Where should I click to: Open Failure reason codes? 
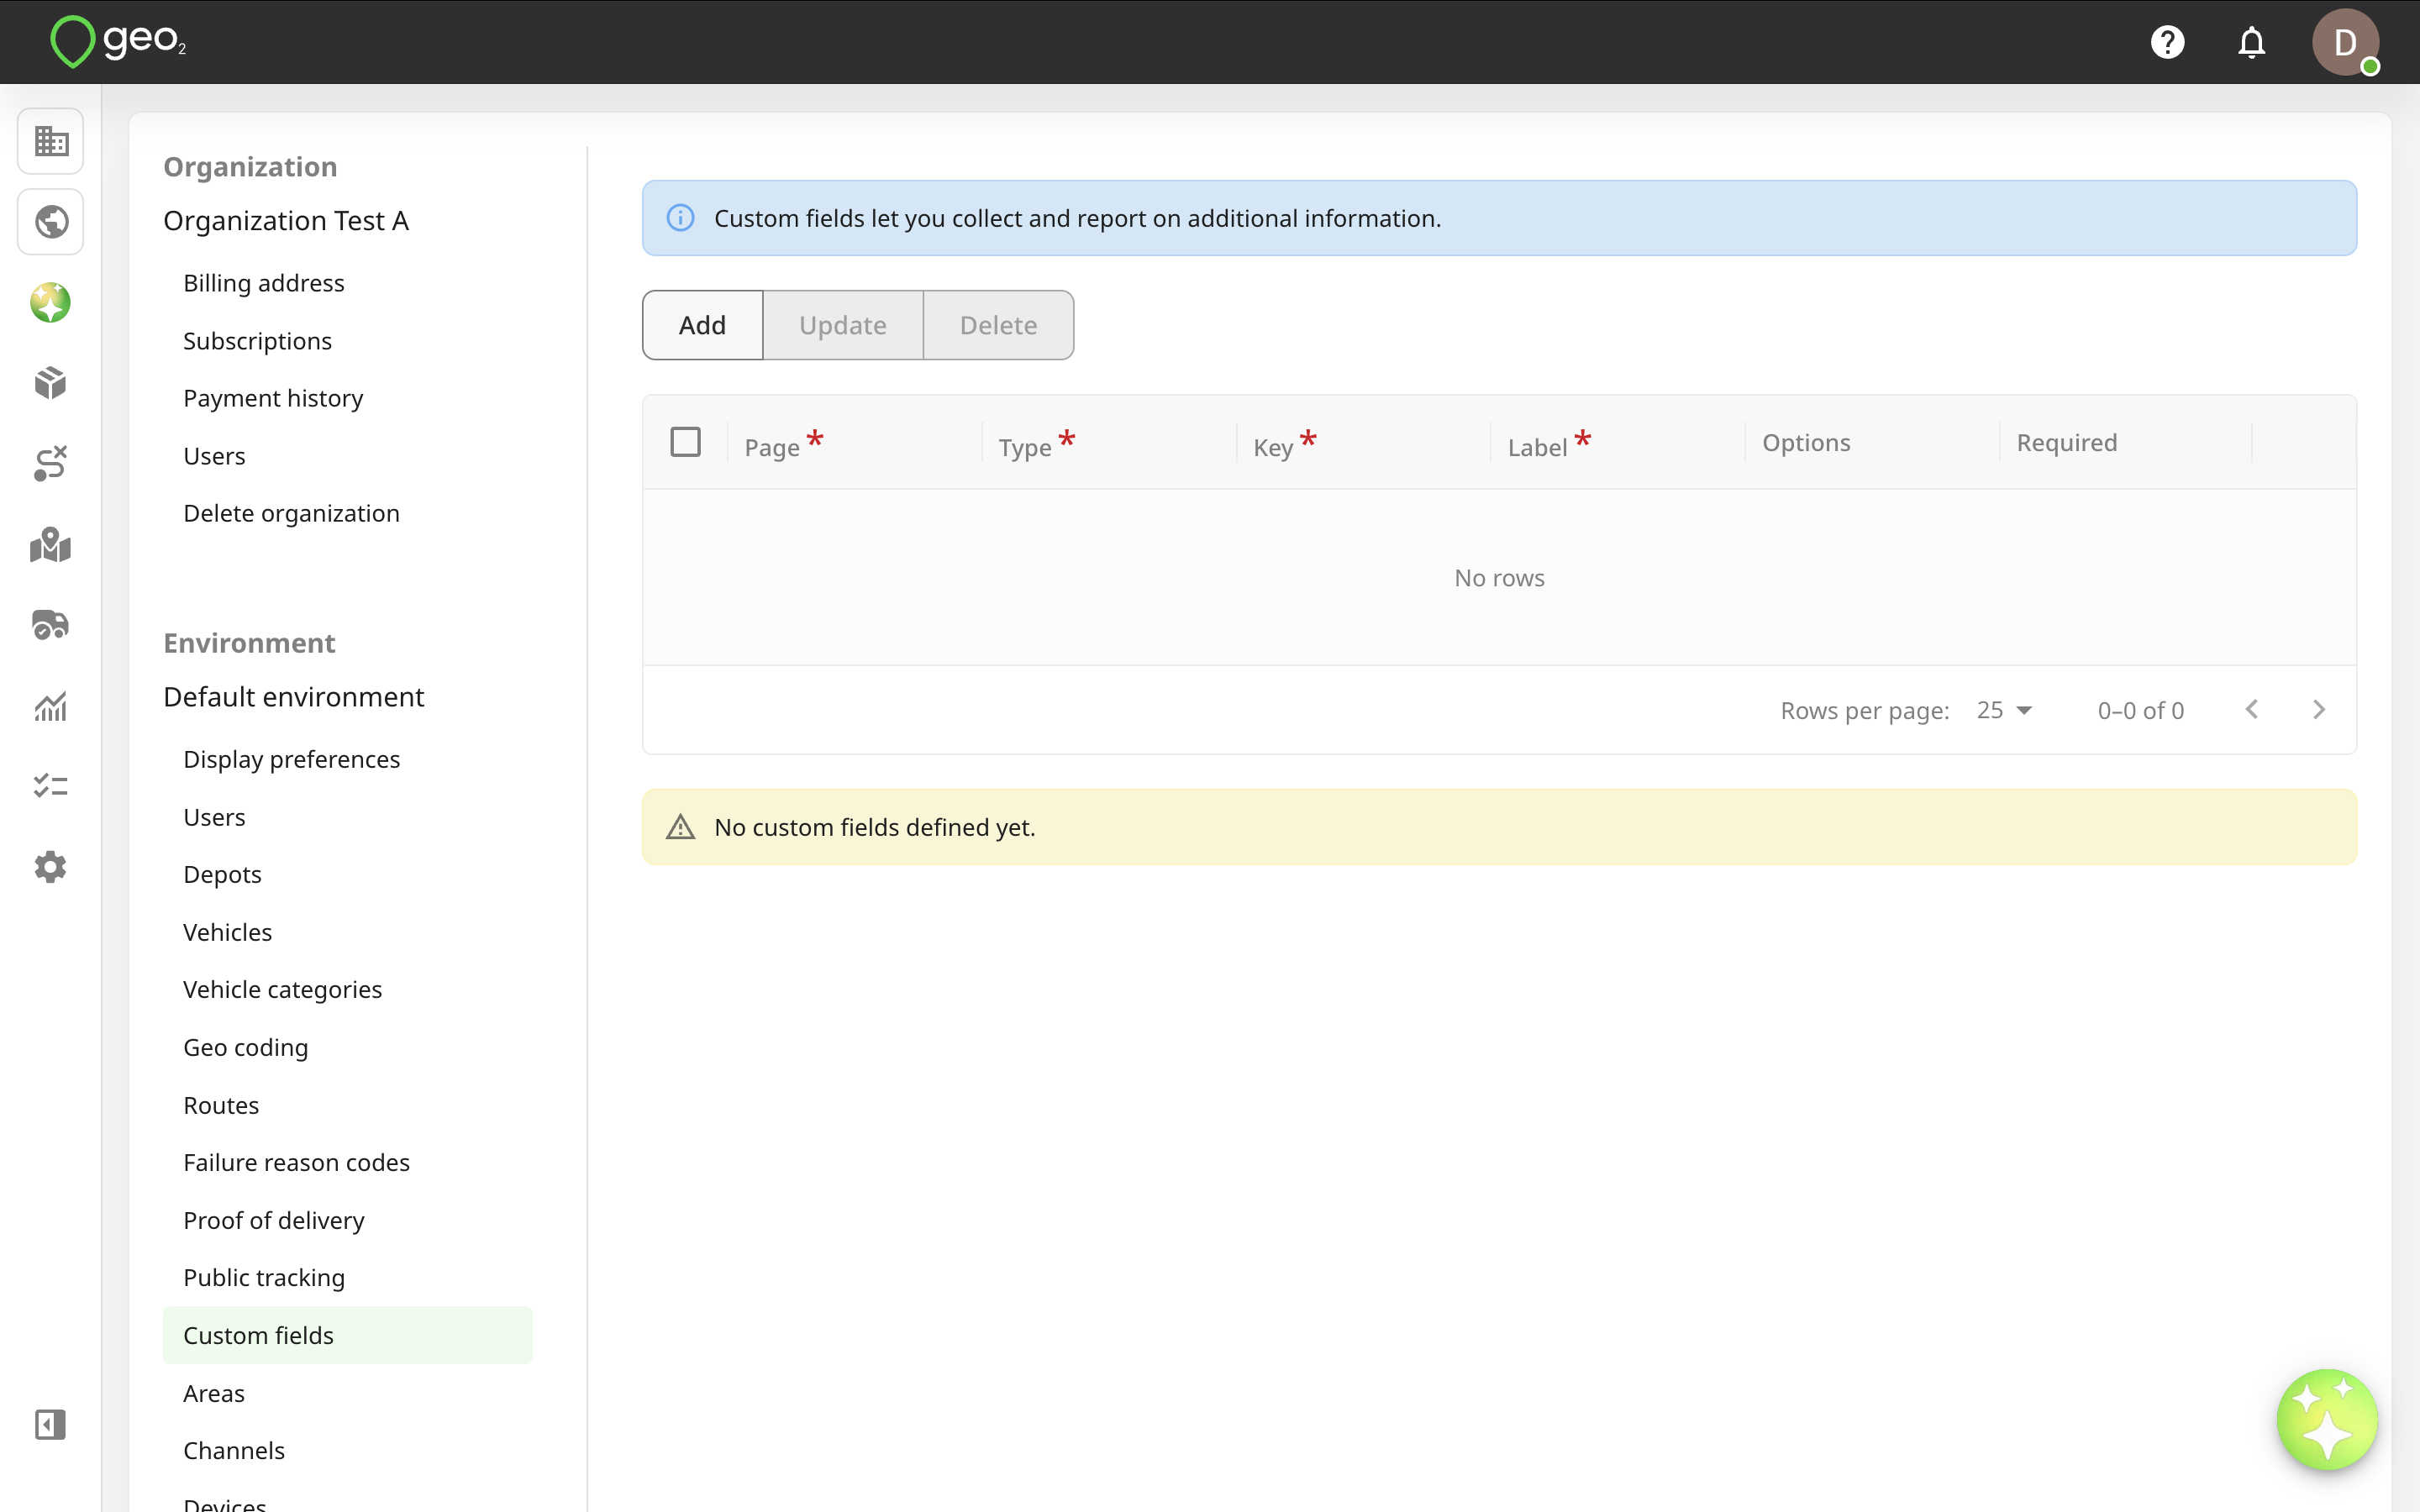tap(296, 1162)
